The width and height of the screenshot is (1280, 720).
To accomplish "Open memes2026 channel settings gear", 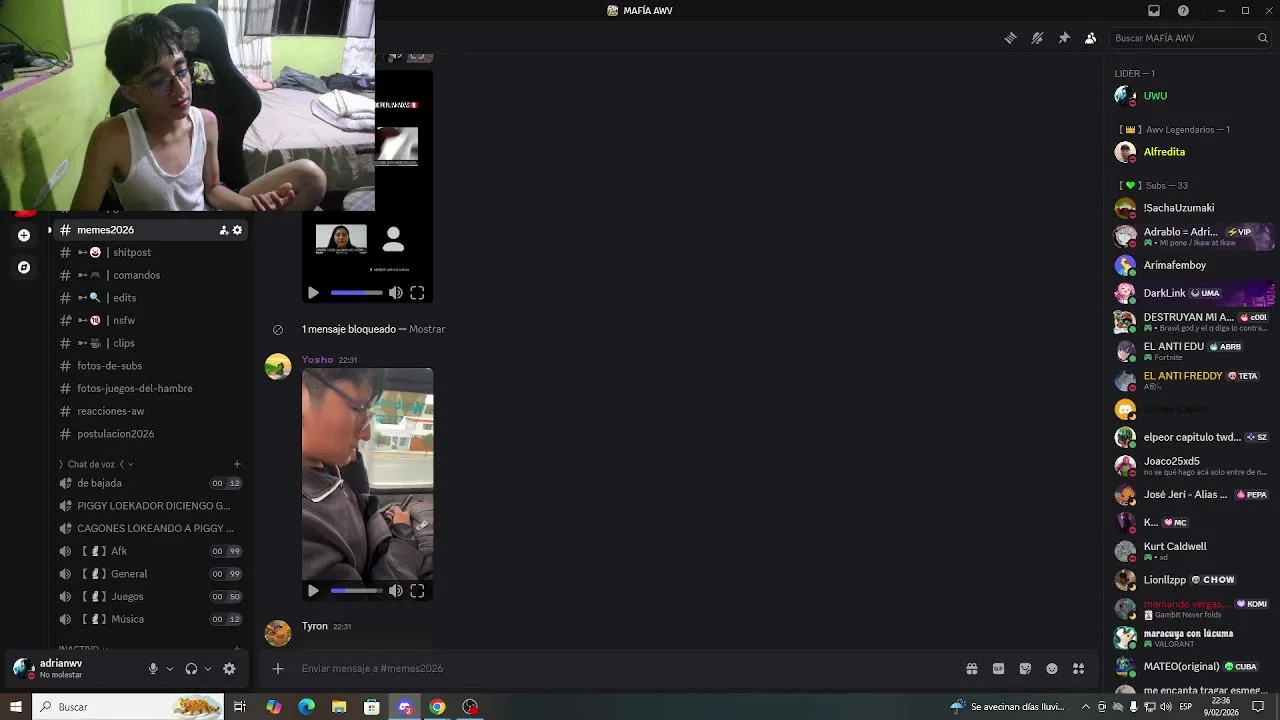I will click(237, 230).
